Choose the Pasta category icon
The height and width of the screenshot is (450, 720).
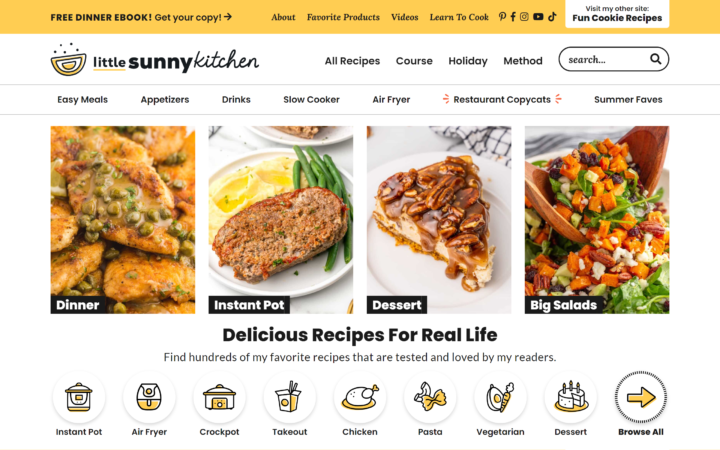tap(430, 397)
